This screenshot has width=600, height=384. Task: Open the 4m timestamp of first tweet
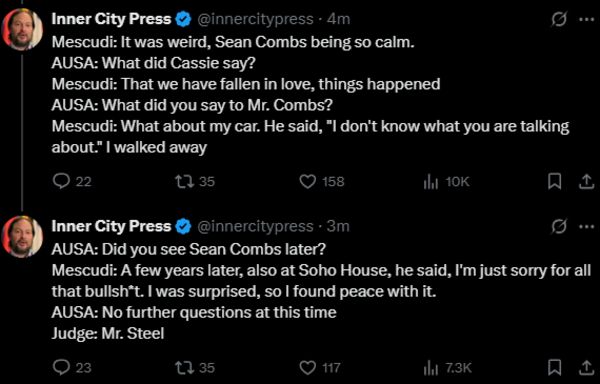pos(339,19)
